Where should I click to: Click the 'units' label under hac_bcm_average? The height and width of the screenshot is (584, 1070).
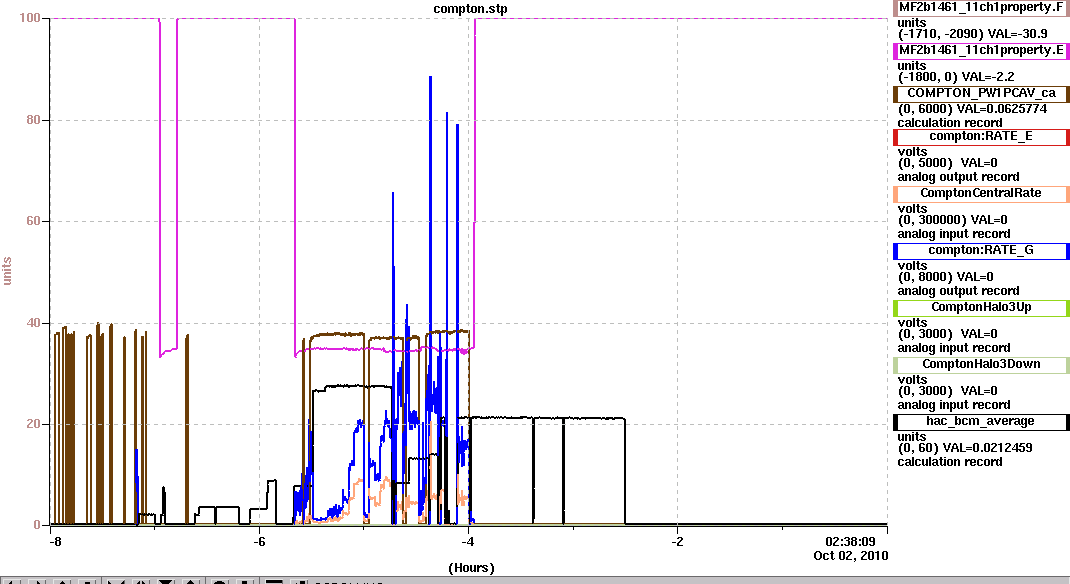912,437
